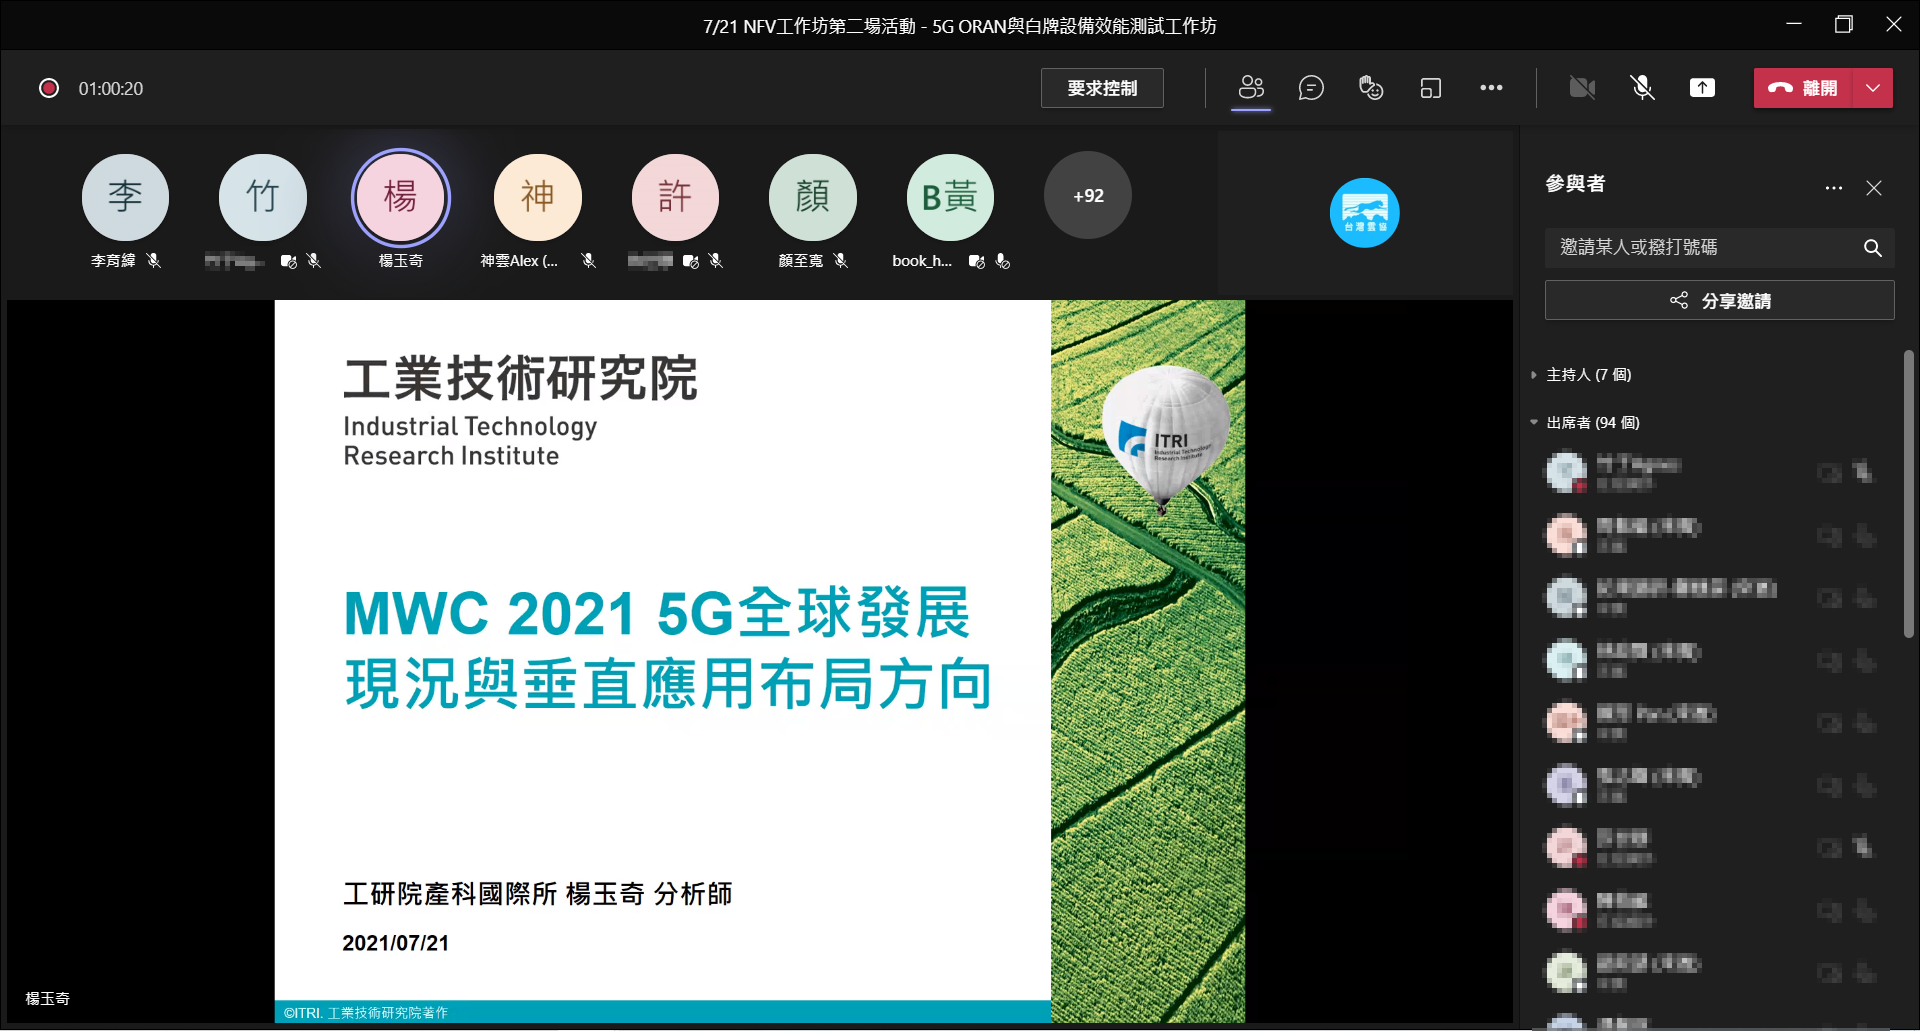Screen dimensions: 1920x1031
Task: Open the share tray rooms icon
Action: (1431, 88)
